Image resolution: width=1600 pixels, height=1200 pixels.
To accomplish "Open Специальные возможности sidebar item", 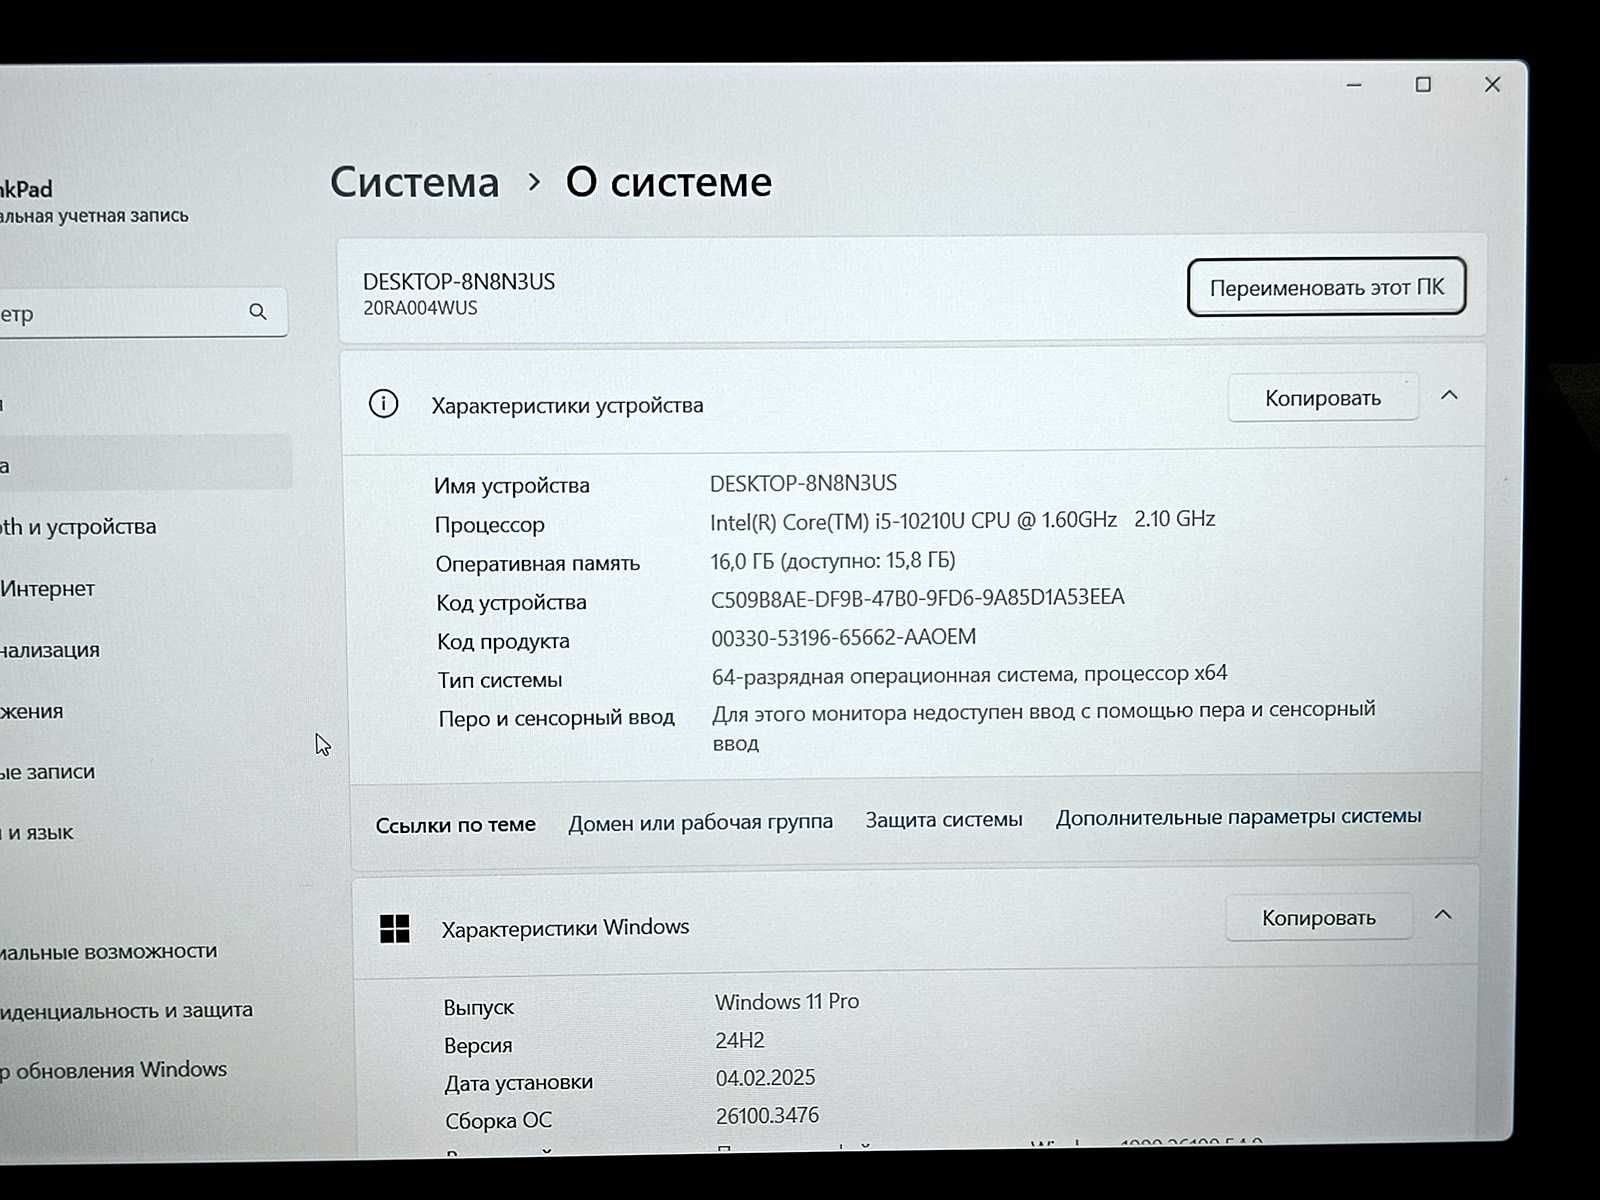I will coord(108,951).
